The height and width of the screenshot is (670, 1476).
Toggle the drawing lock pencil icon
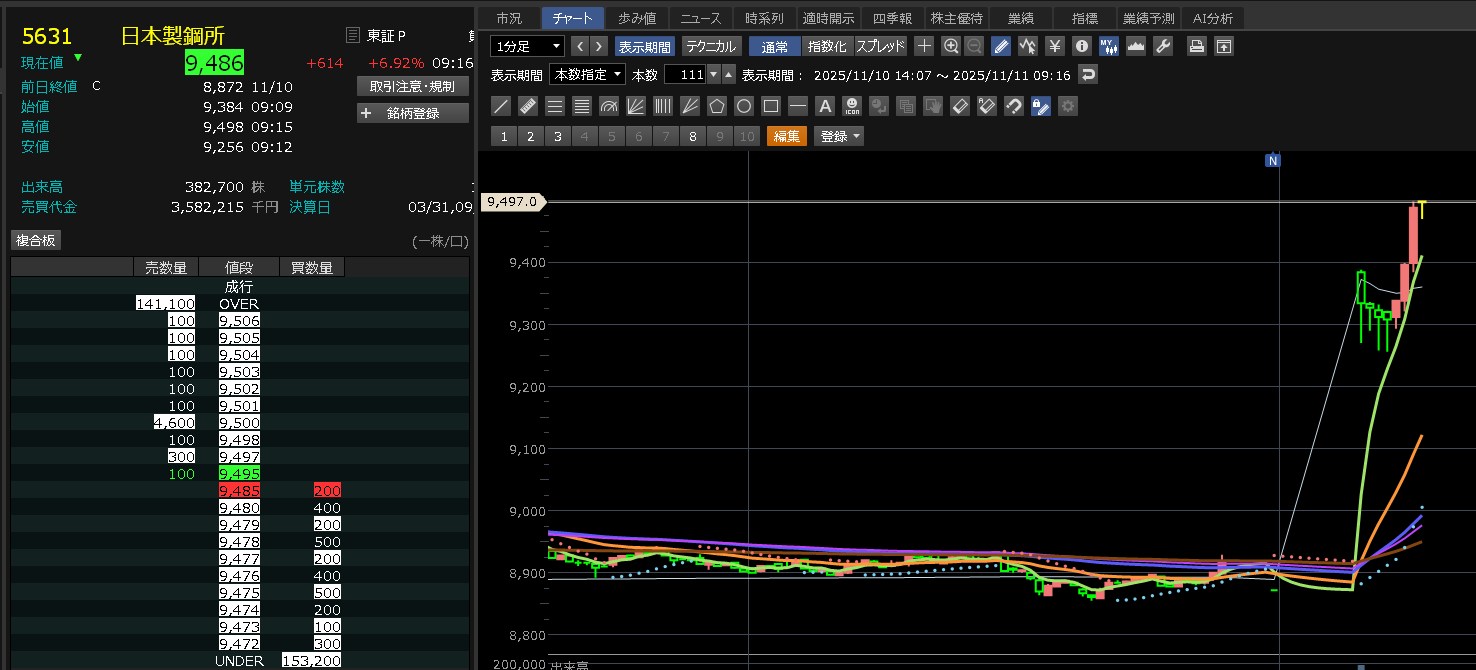point(1040,106)
